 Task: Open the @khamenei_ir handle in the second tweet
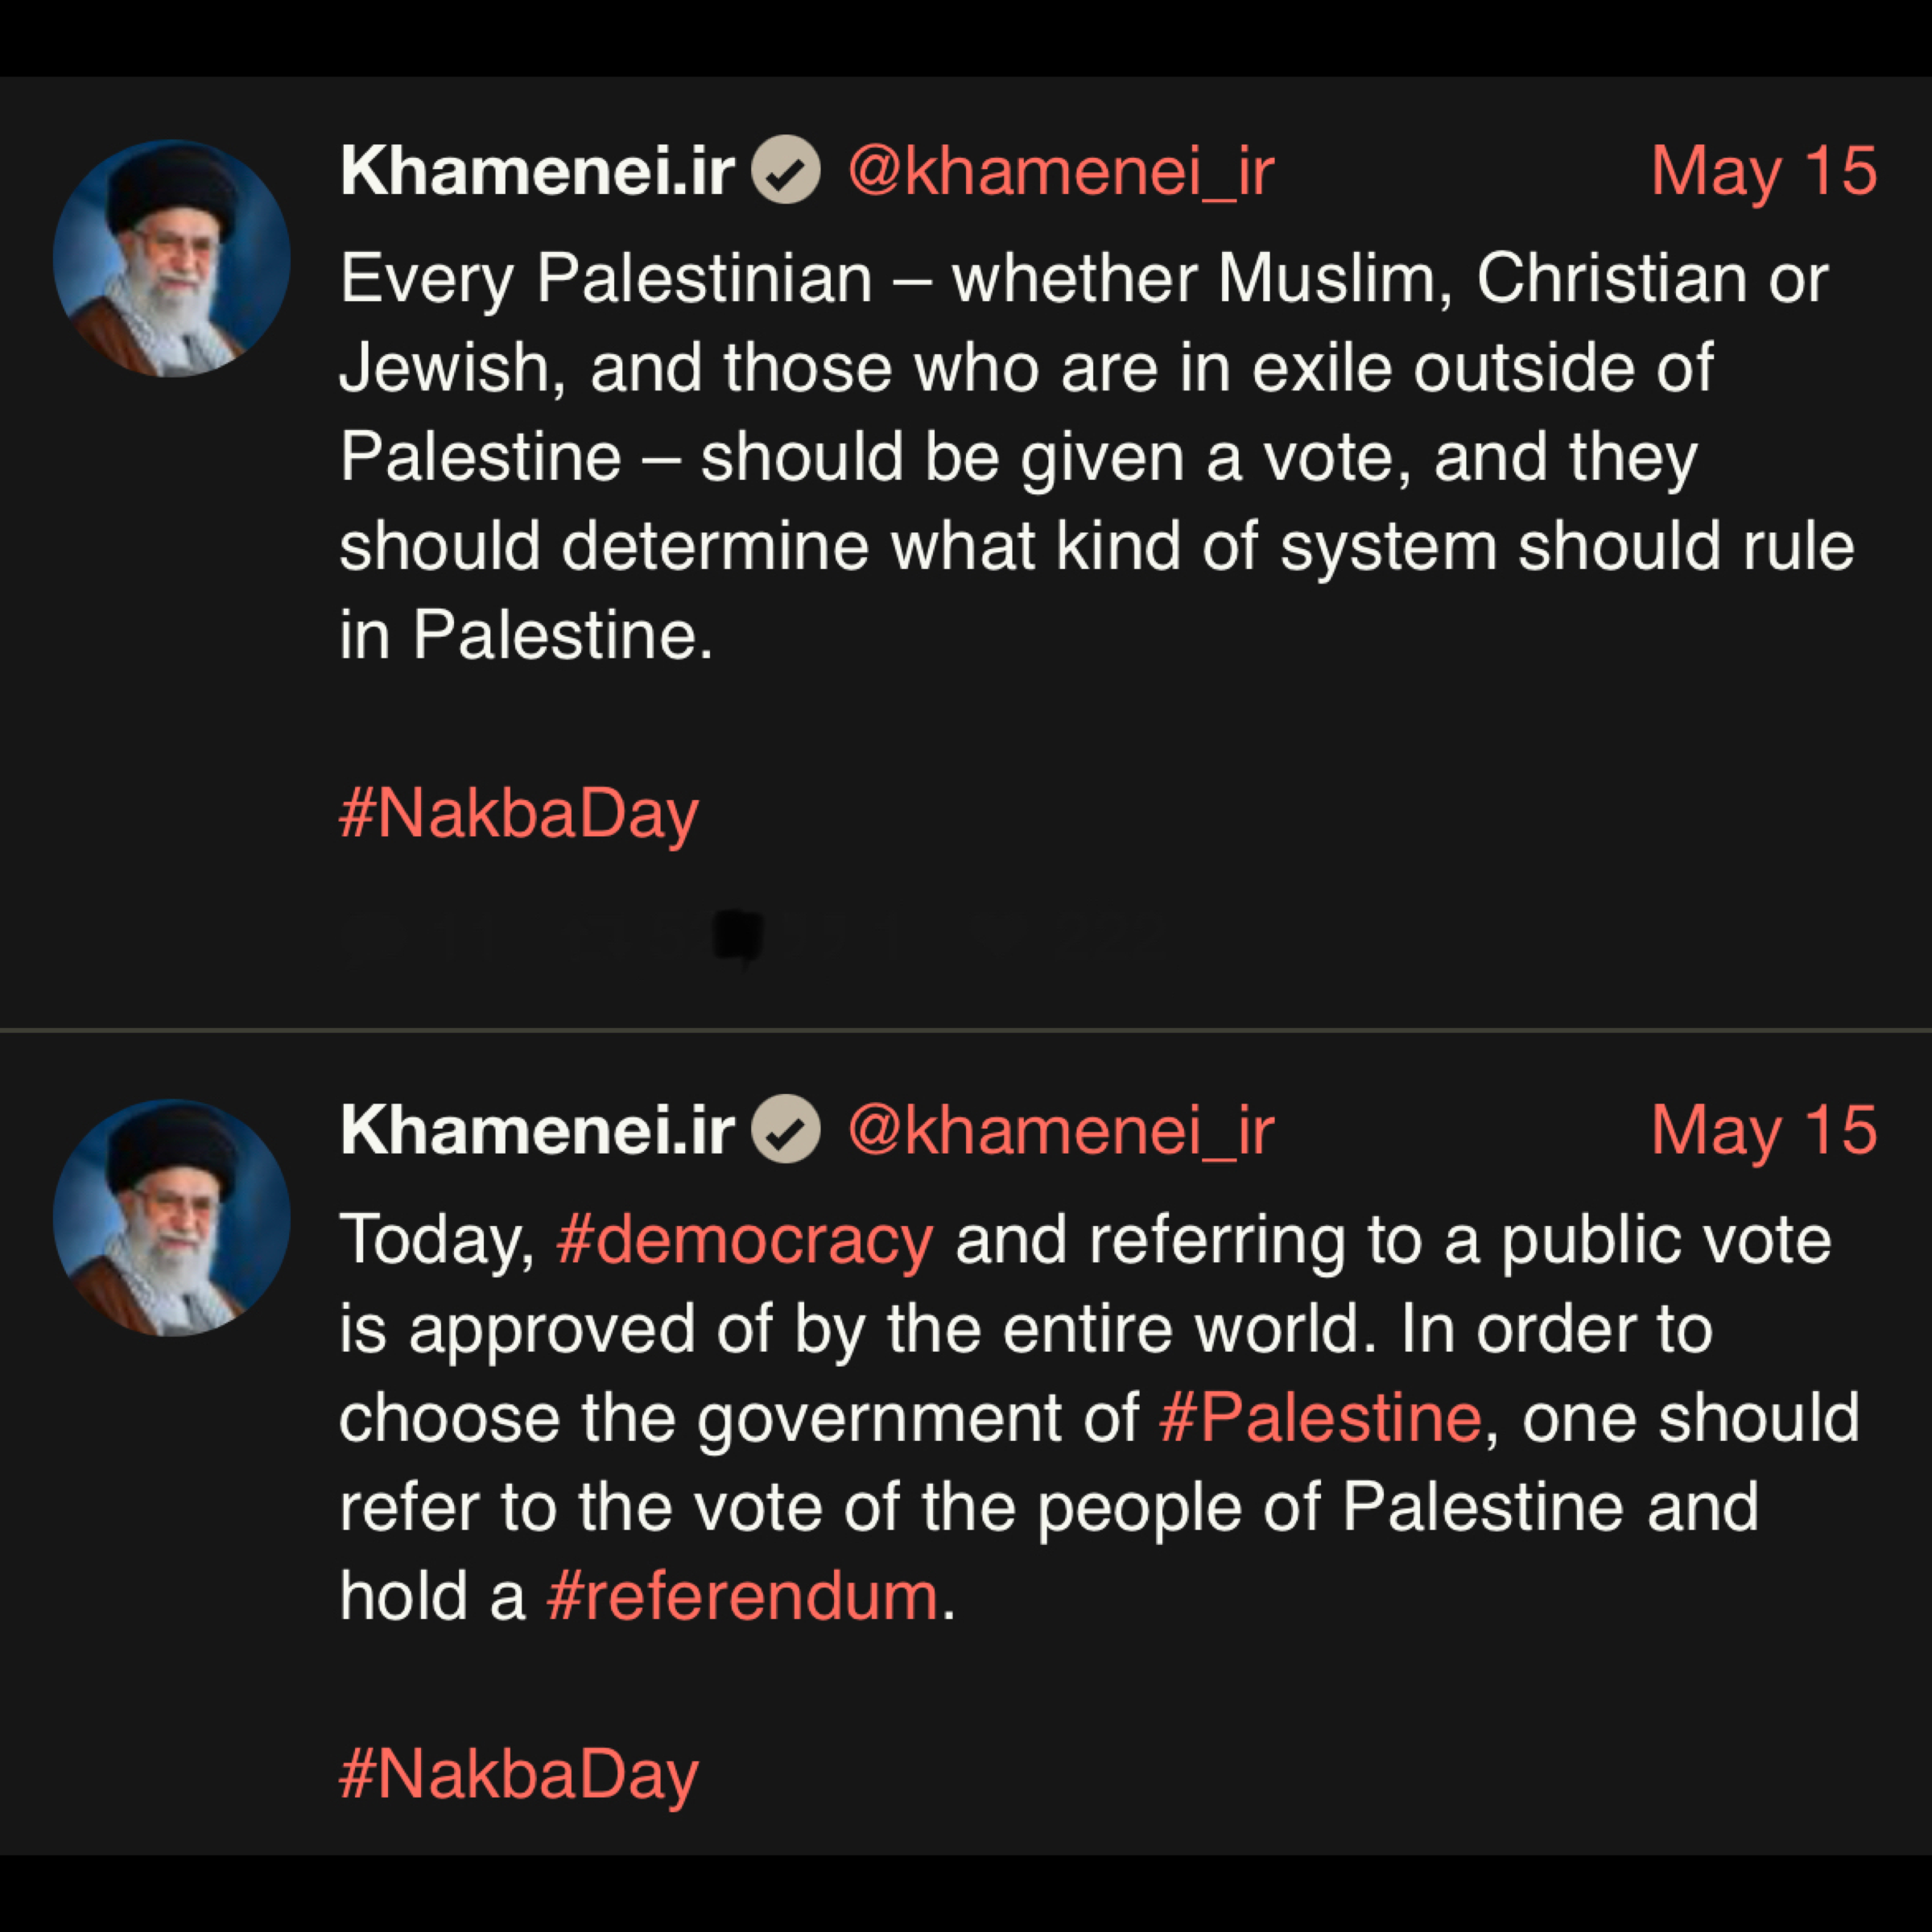pos(1060,1131)
